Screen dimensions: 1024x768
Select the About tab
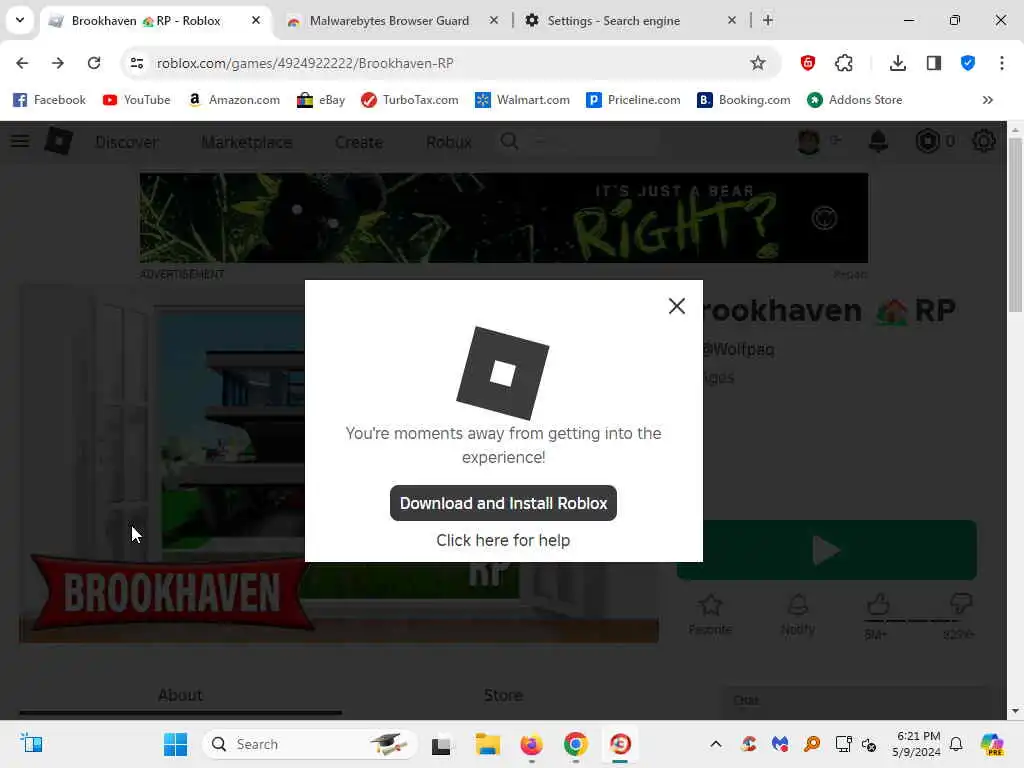point(180,695)
